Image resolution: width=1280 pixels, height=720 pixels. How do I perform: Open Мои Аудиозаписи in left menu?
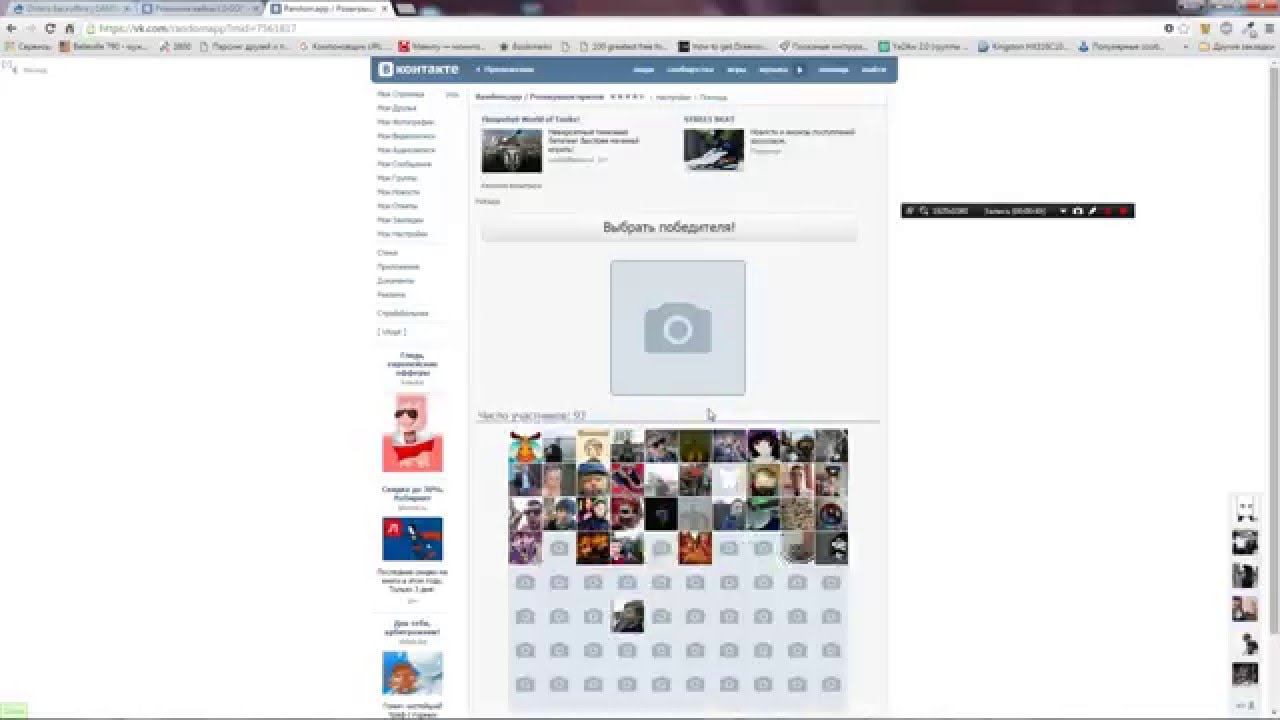coord(406,150)
